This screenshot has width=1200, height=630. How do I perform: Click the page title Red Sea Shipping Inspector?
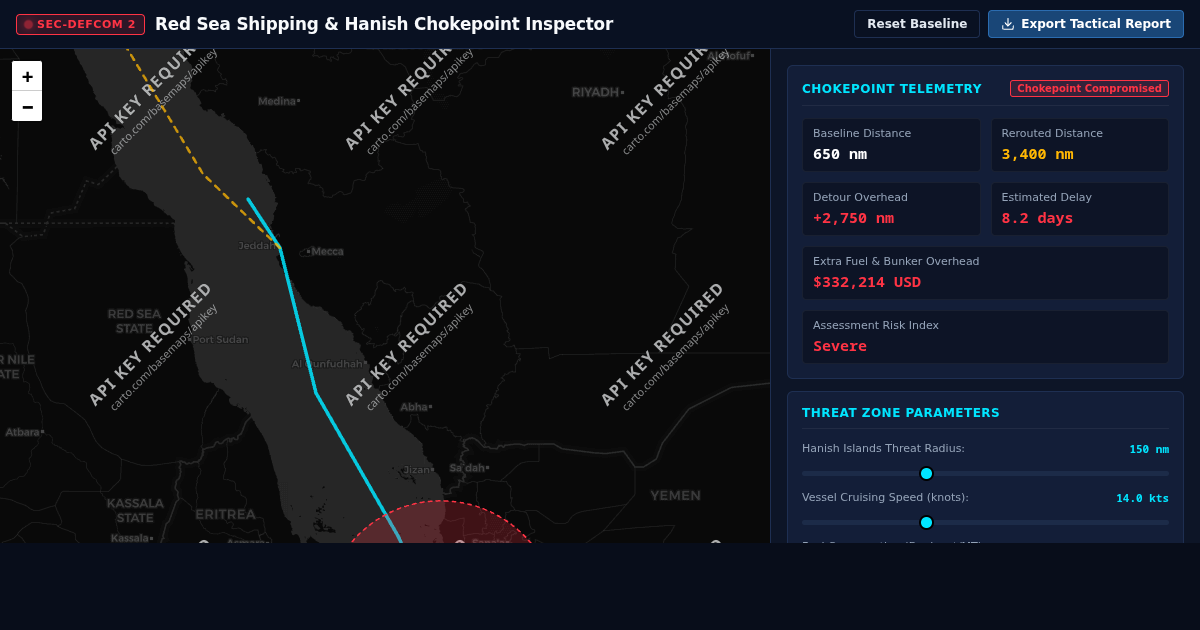[384, 24]
